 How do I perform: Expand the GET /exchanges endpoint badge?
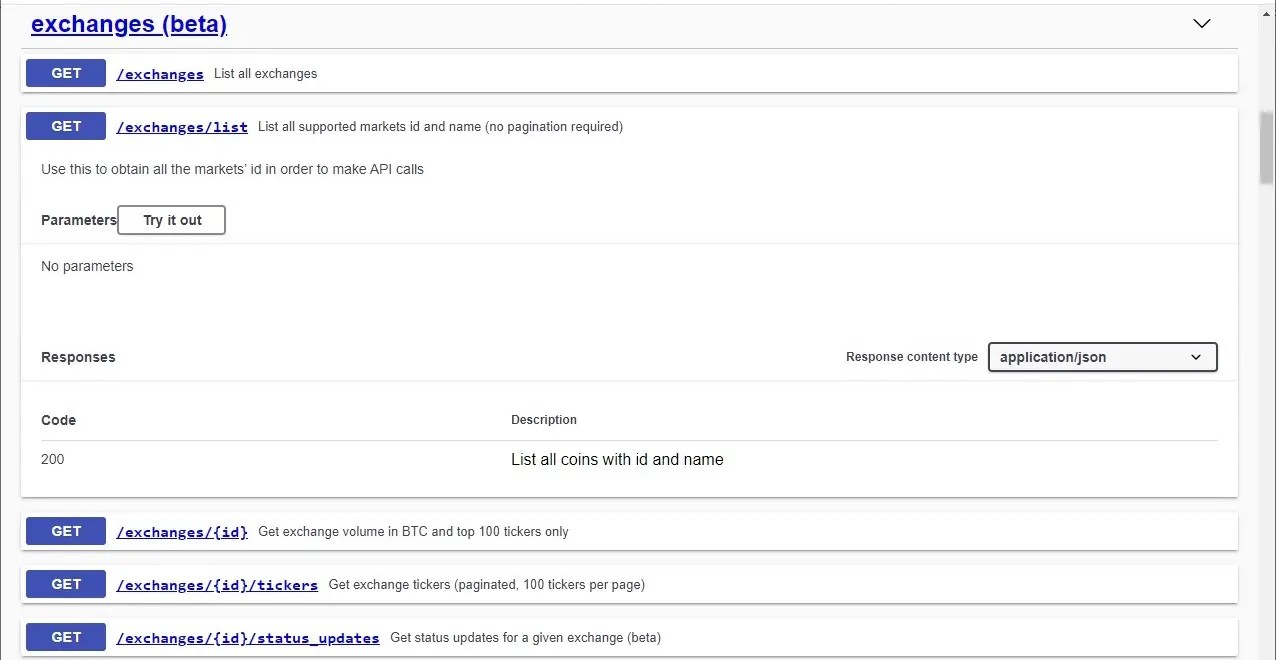(66, 73)
